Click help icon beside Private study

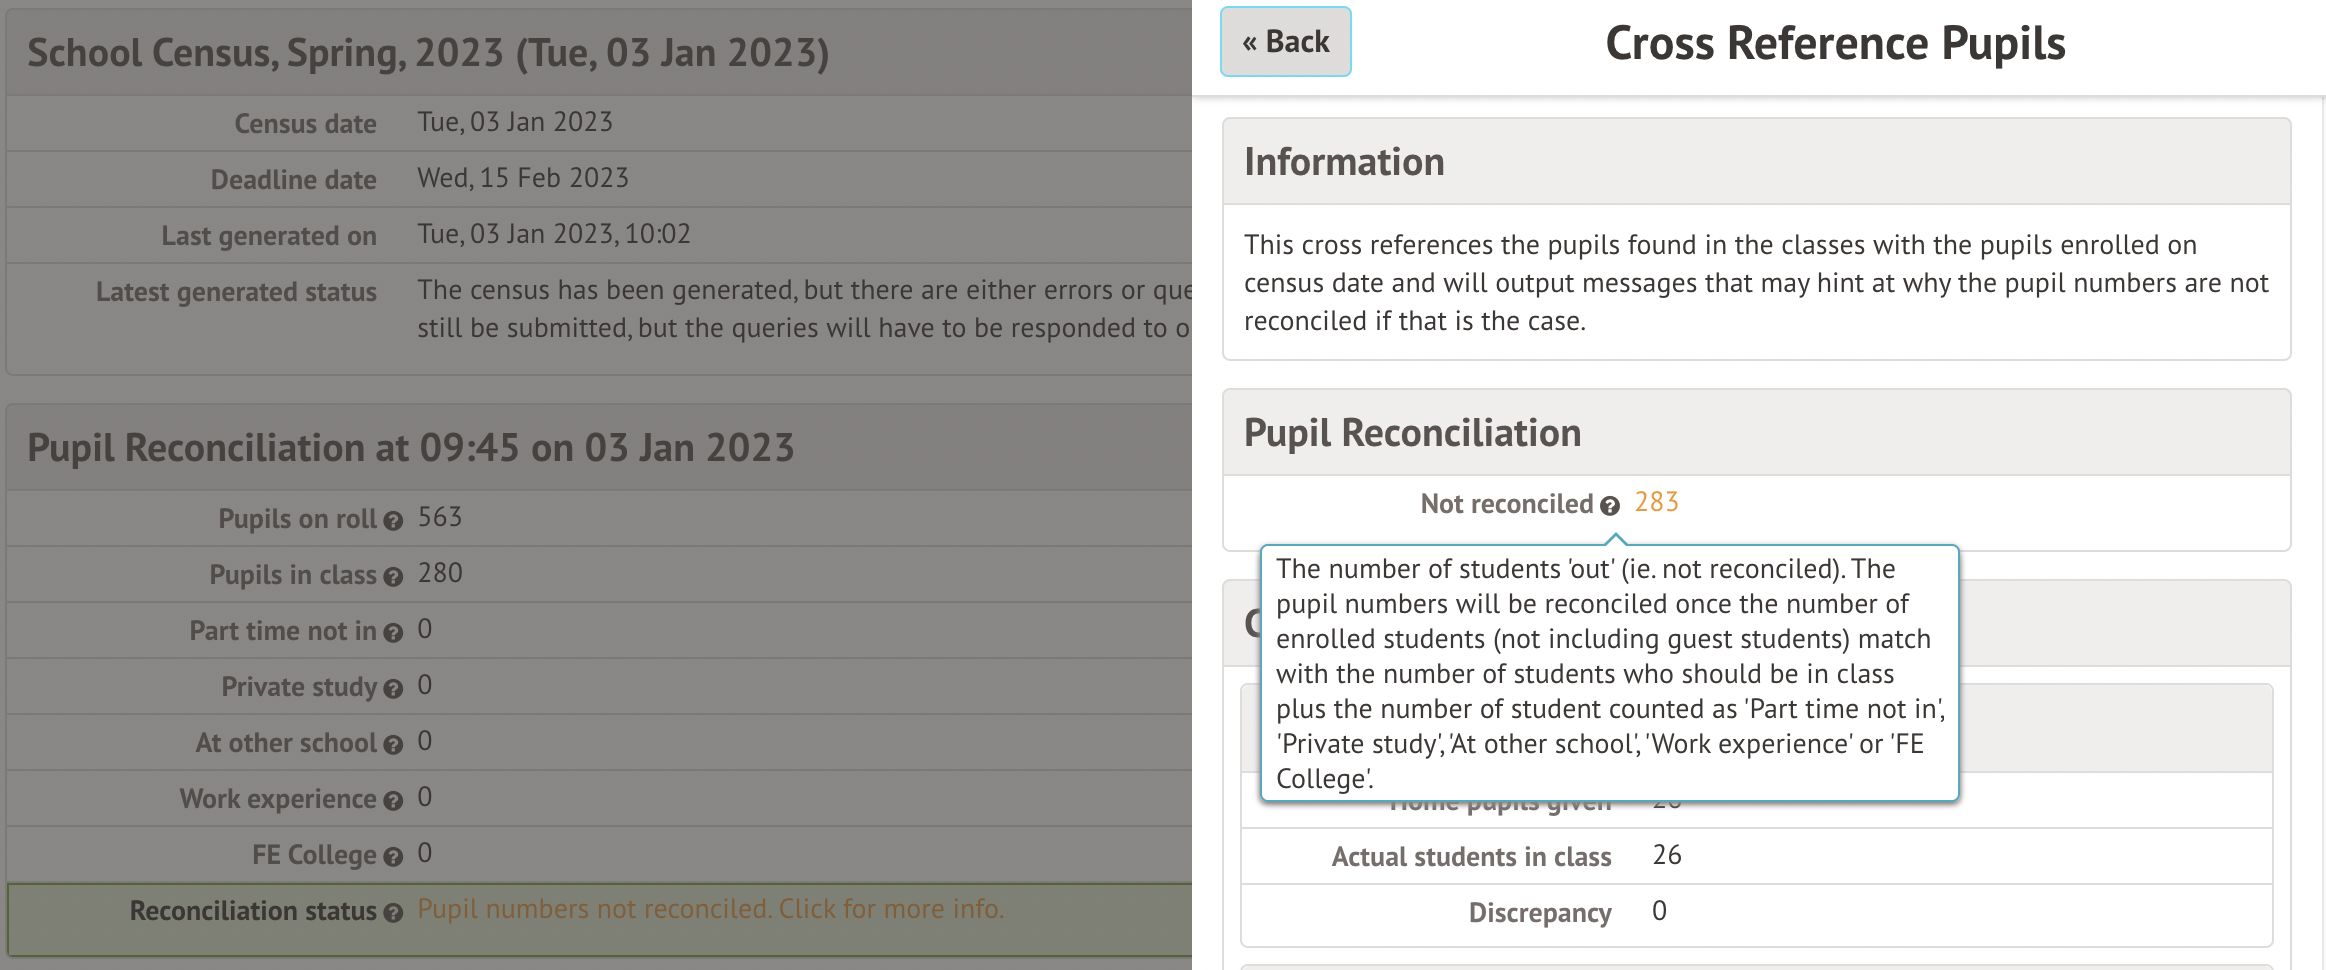[393, 689]
